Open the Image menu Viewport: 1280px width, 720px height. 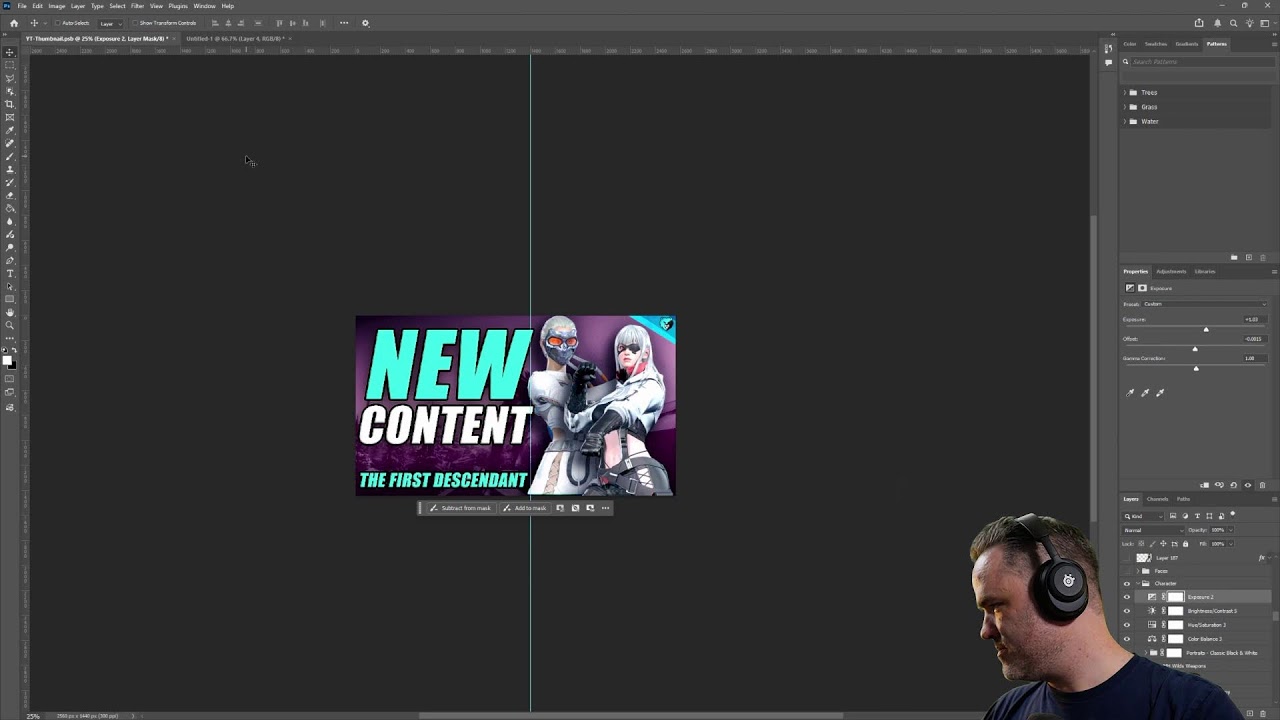tap(57, 6)
